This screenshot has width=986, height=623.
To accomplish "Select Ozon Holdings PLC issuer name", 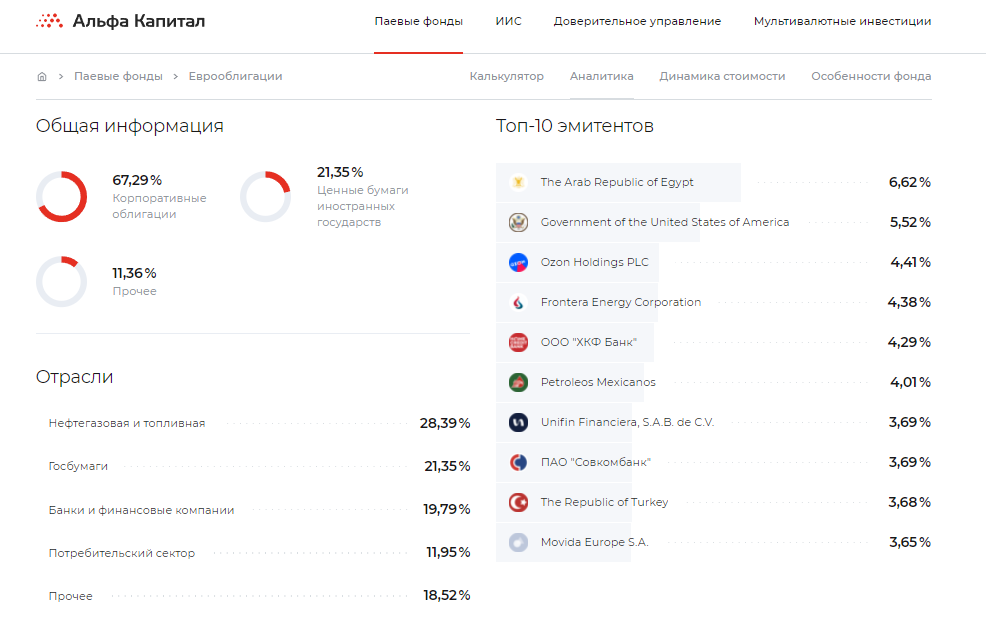I will (594, 262).
